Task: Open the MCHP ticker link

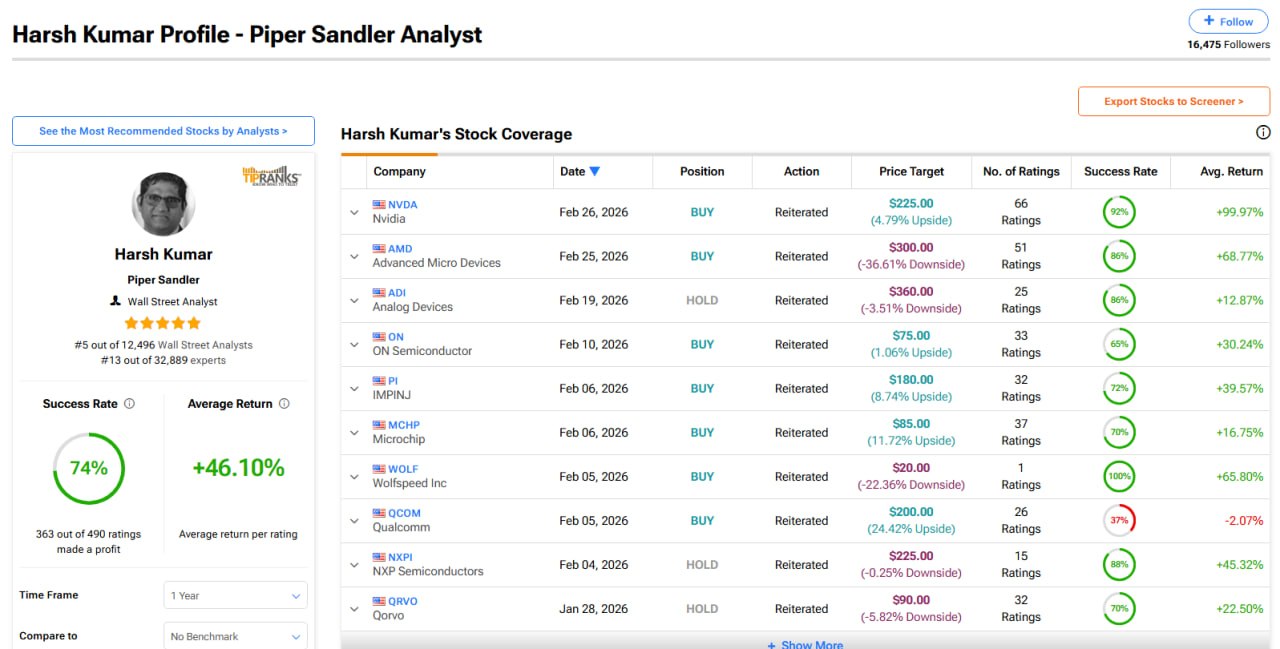Action: click(x=404, y=424)
